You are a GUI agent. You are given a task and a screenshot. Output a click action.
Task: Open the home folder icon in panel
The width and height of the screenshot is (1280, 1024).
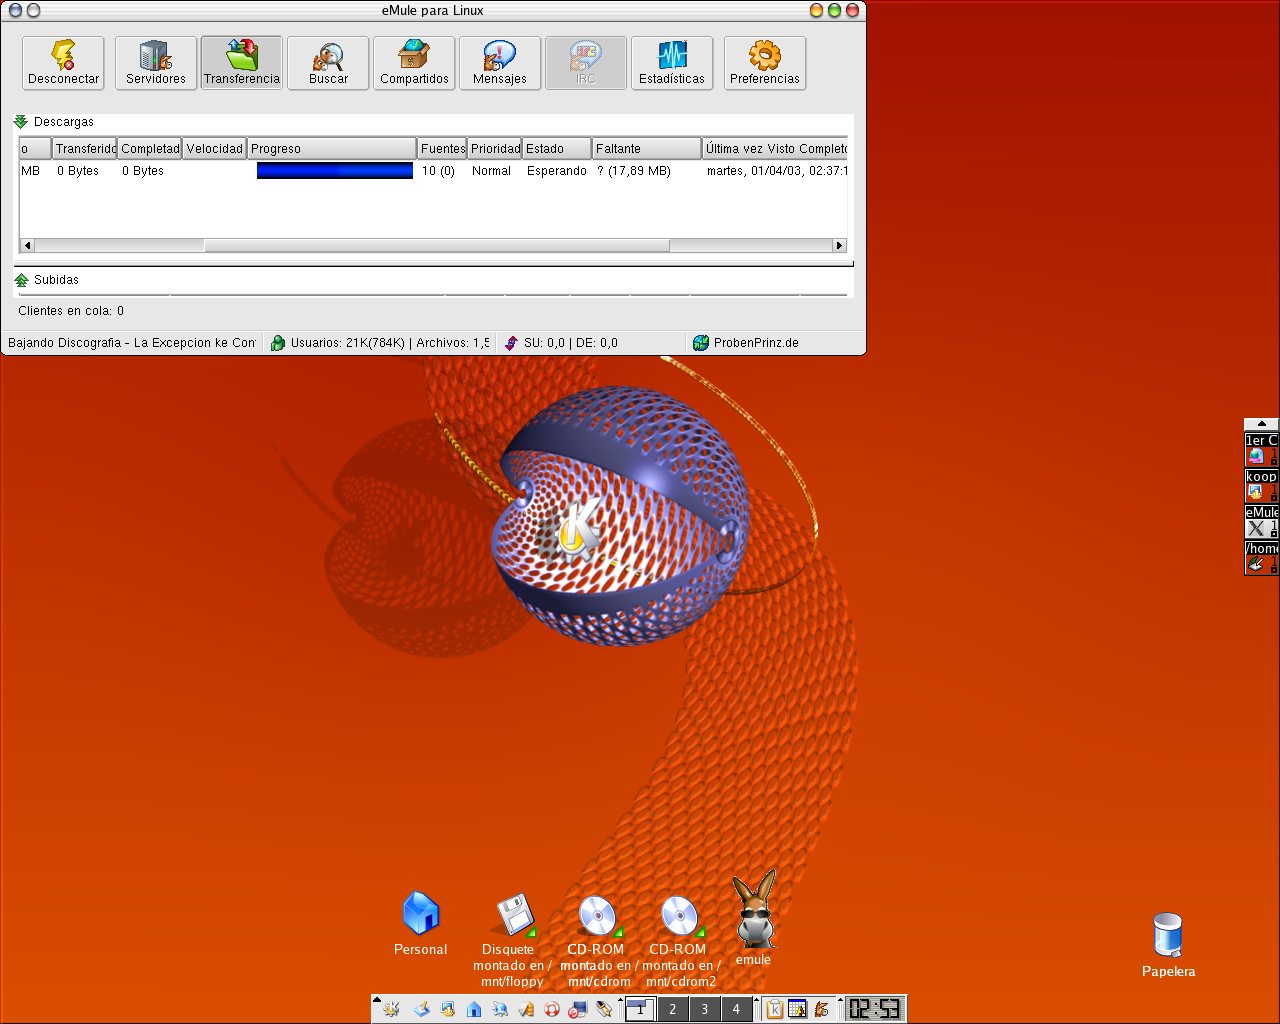coord(474,1009)
